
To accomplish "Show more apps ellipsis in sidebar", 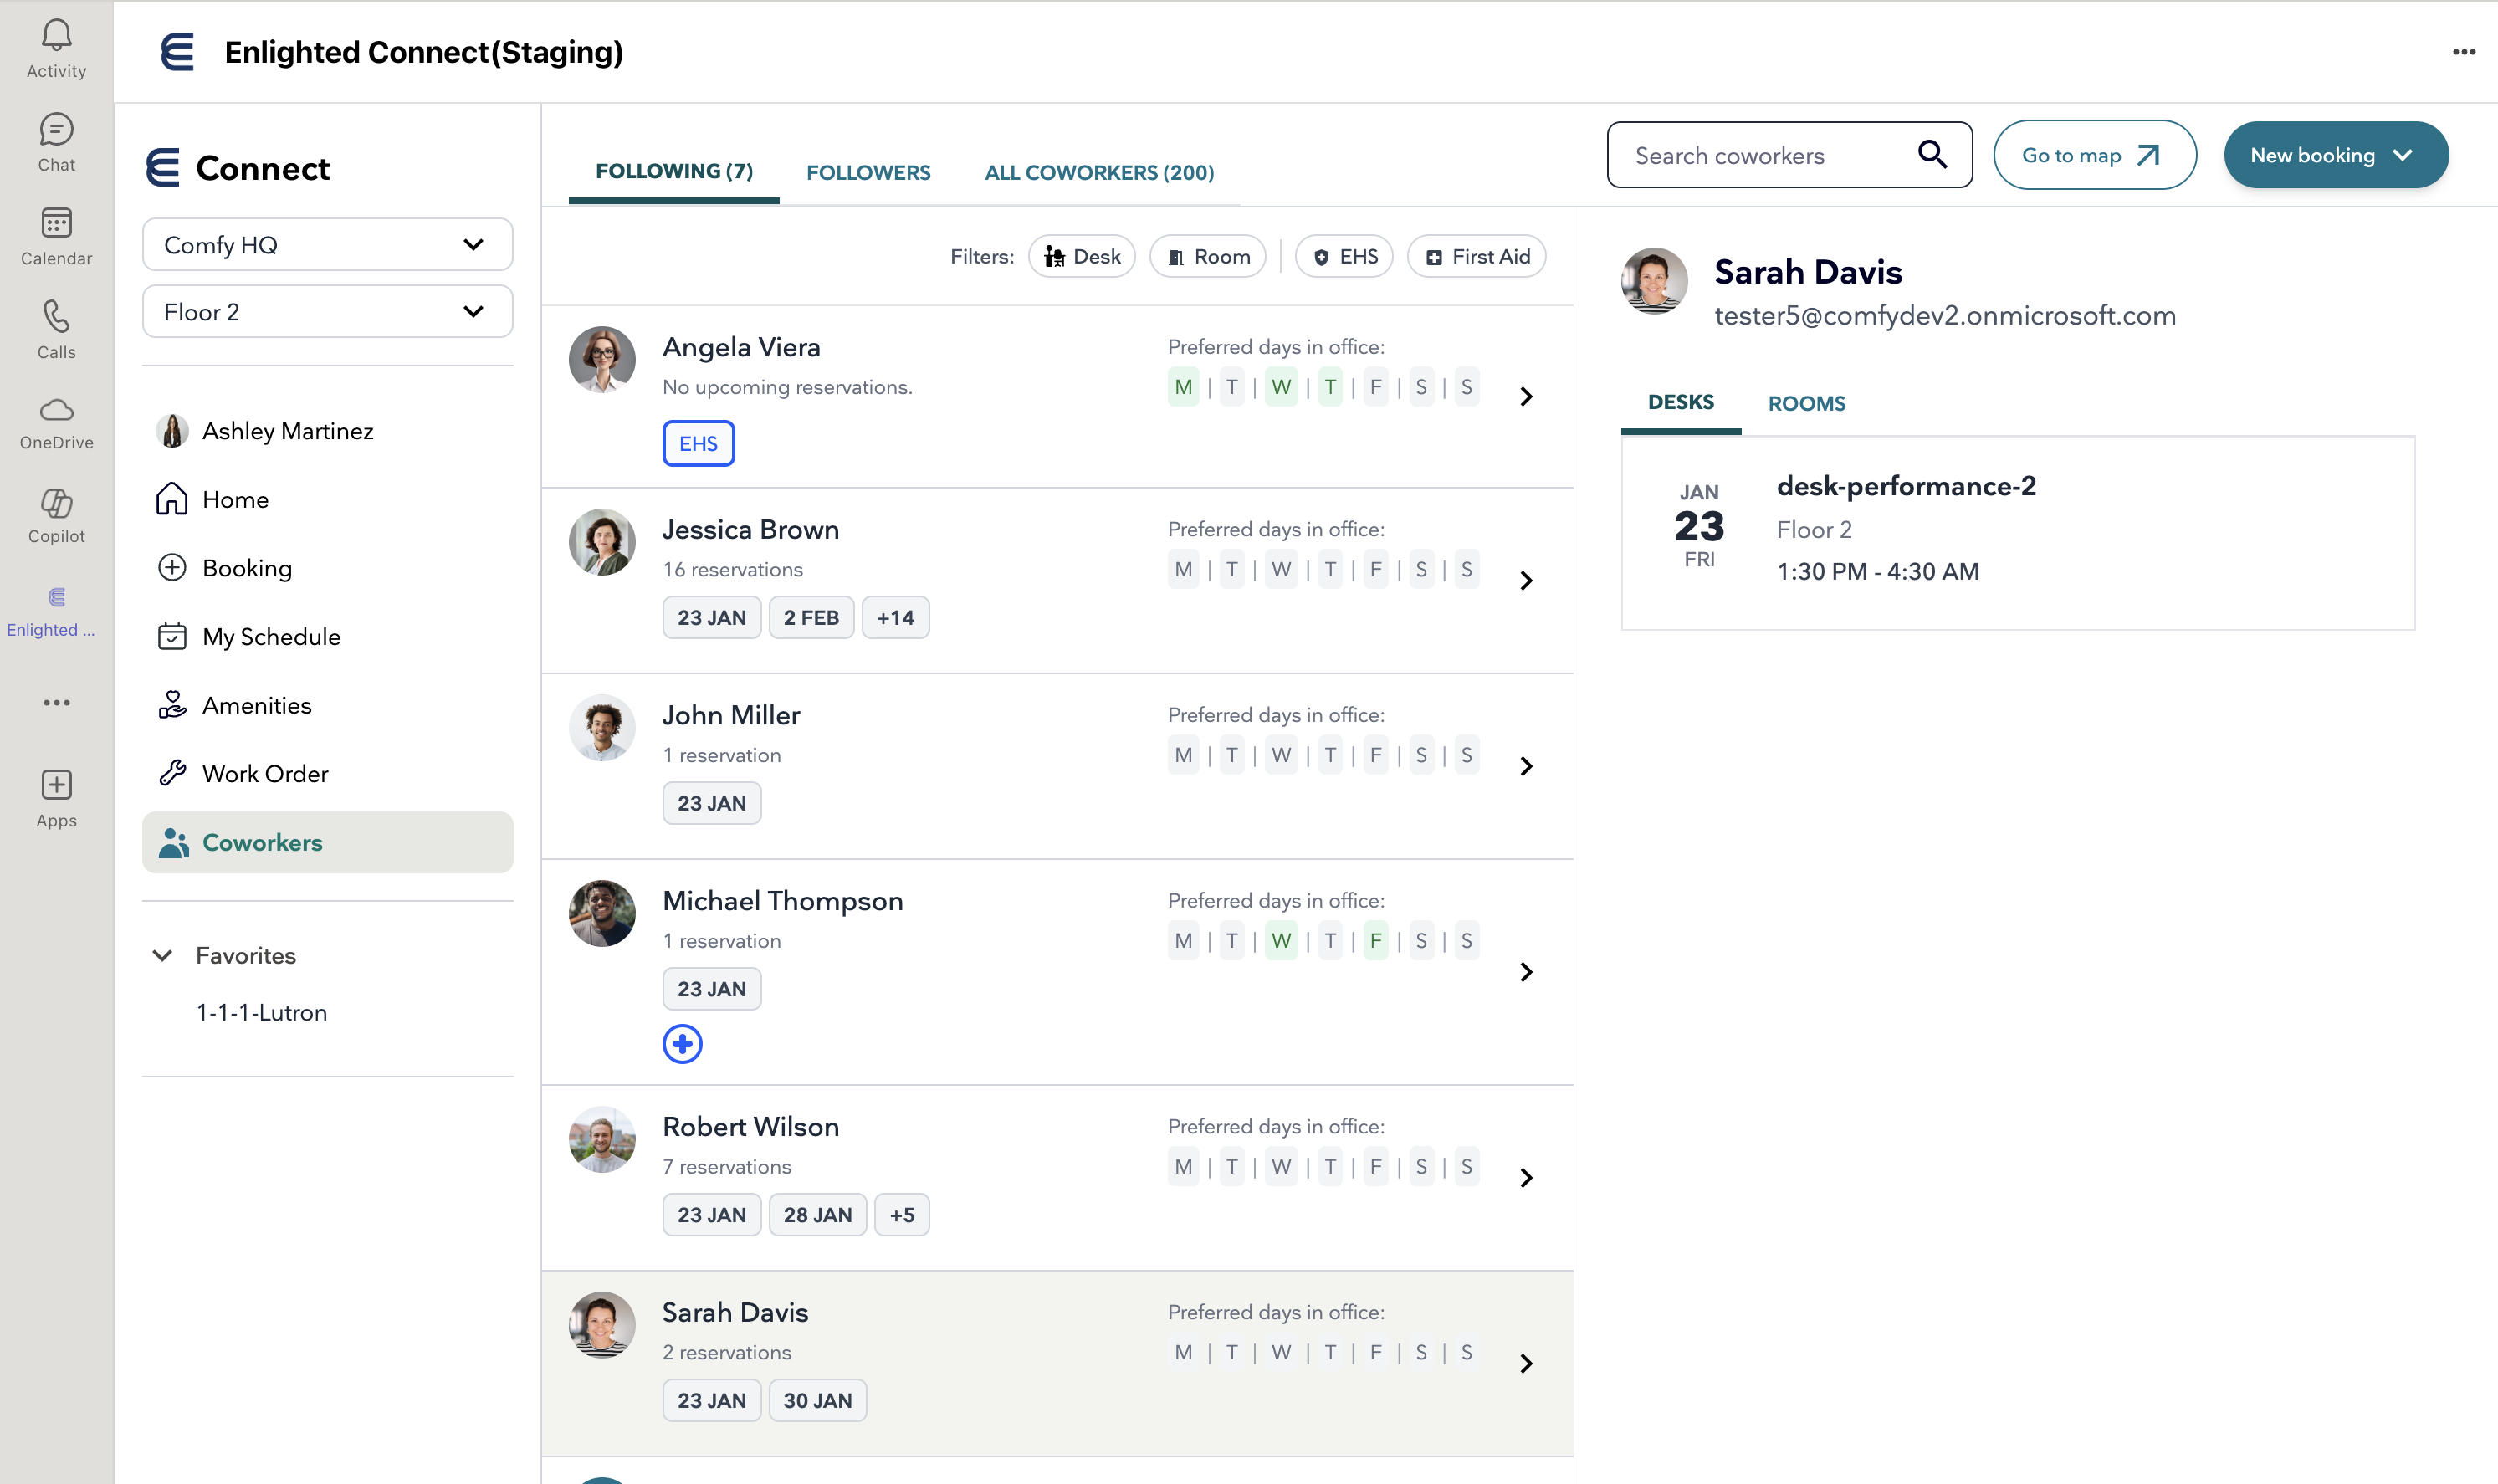I will pyautogui.click(x=56, y=703).
